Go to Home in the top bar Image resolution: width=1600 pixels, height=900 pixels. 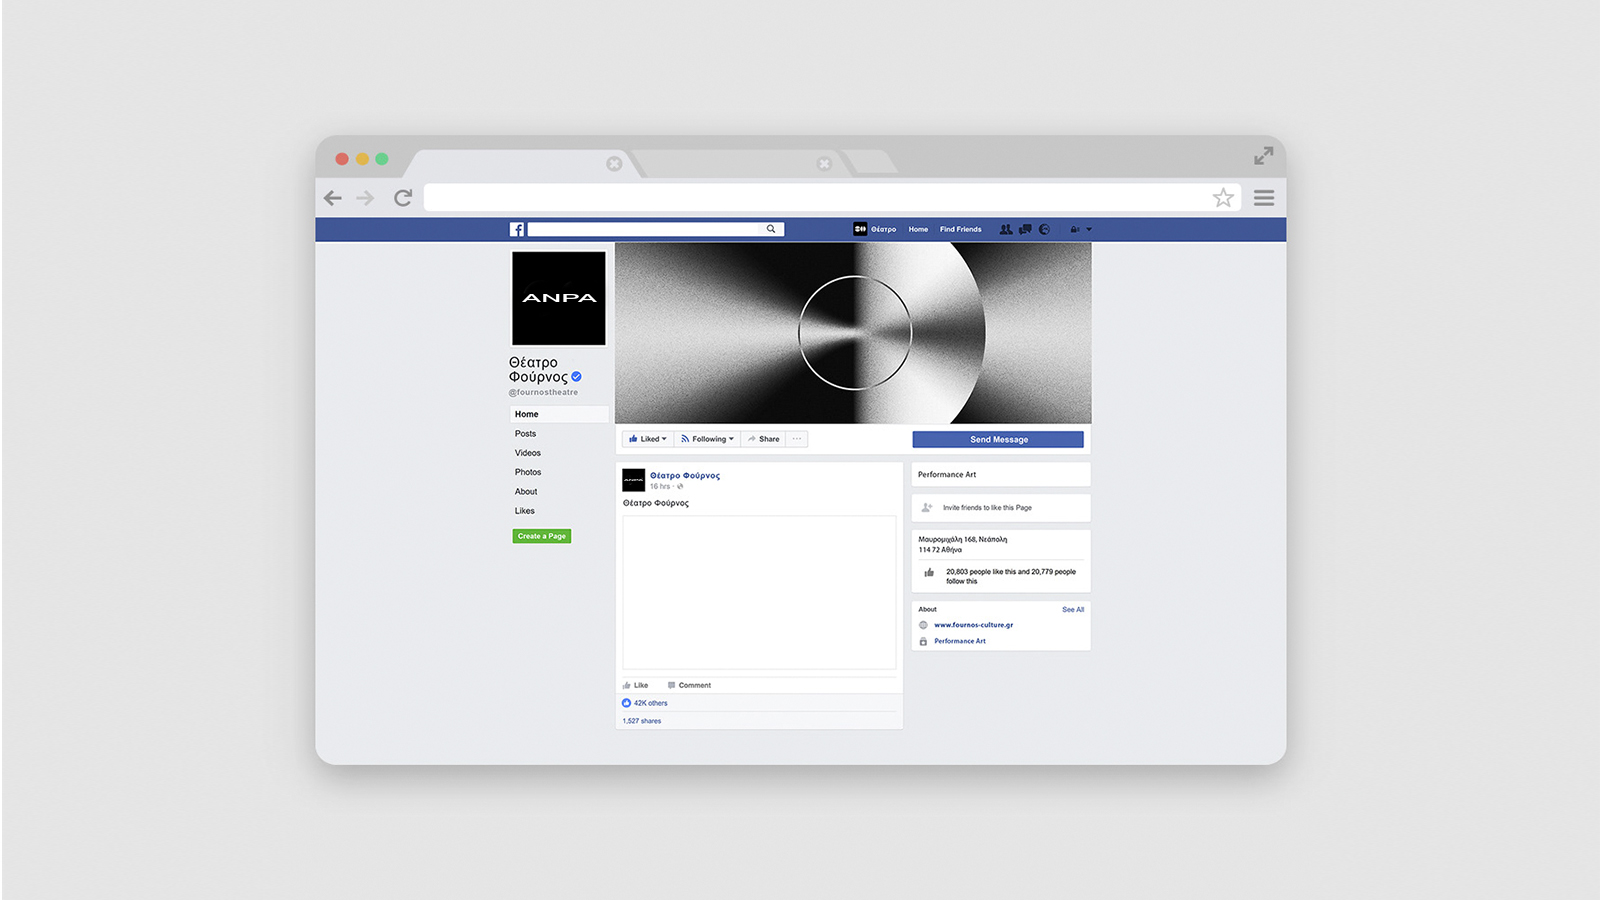(918, 229)
